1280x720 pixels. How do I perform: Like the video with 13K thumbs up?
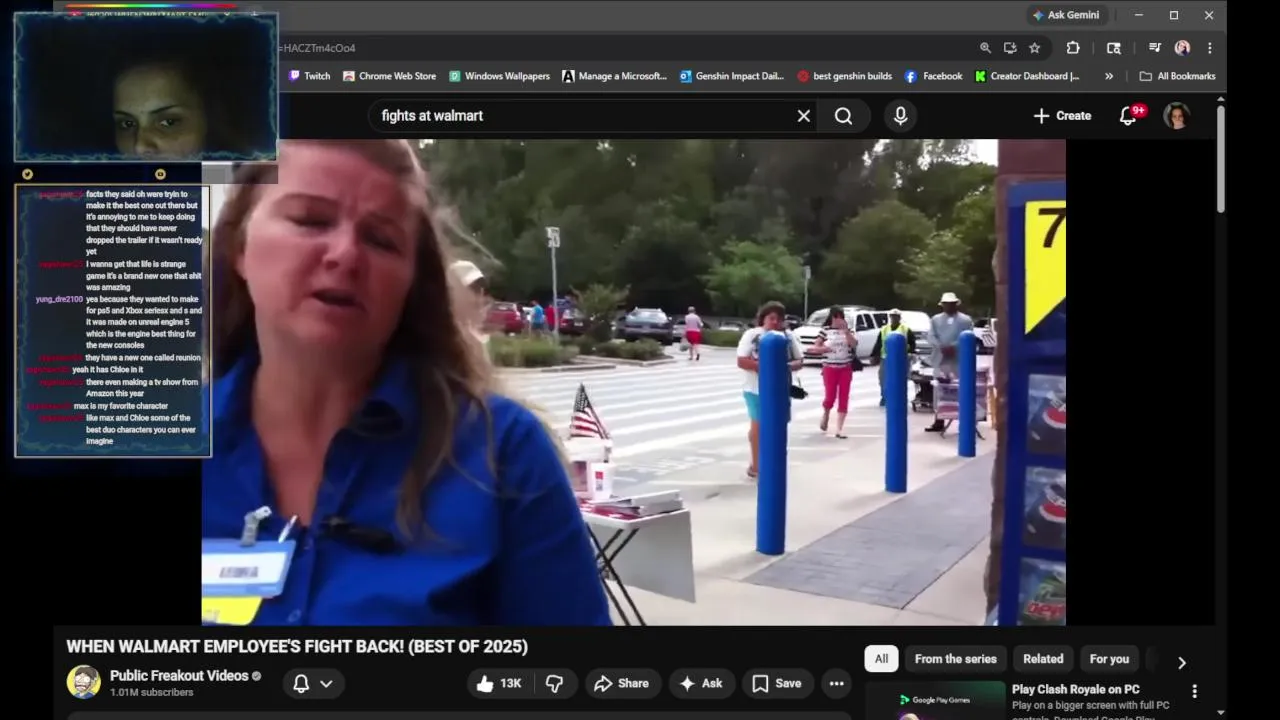[x=500, y=684]
